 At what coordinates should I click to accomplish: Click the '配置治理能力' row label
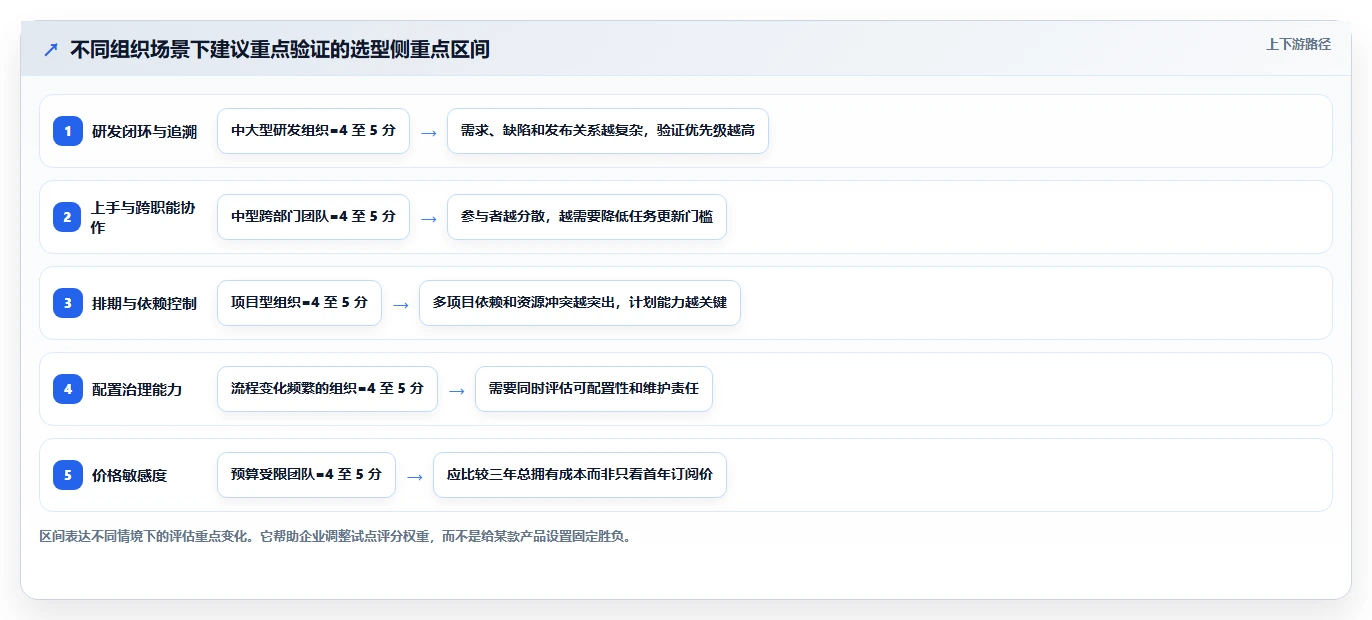(137, 389)
